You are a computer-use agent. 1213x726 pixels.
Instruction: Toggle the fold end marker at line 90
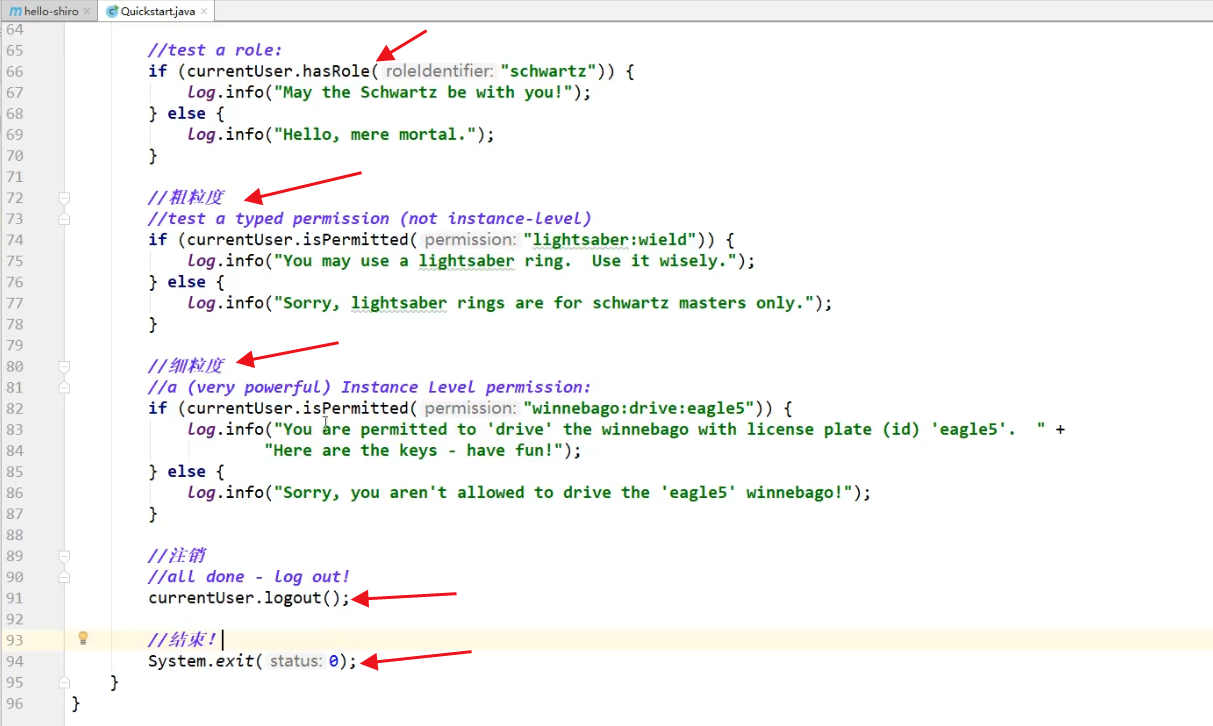click(x=64, y=577)
